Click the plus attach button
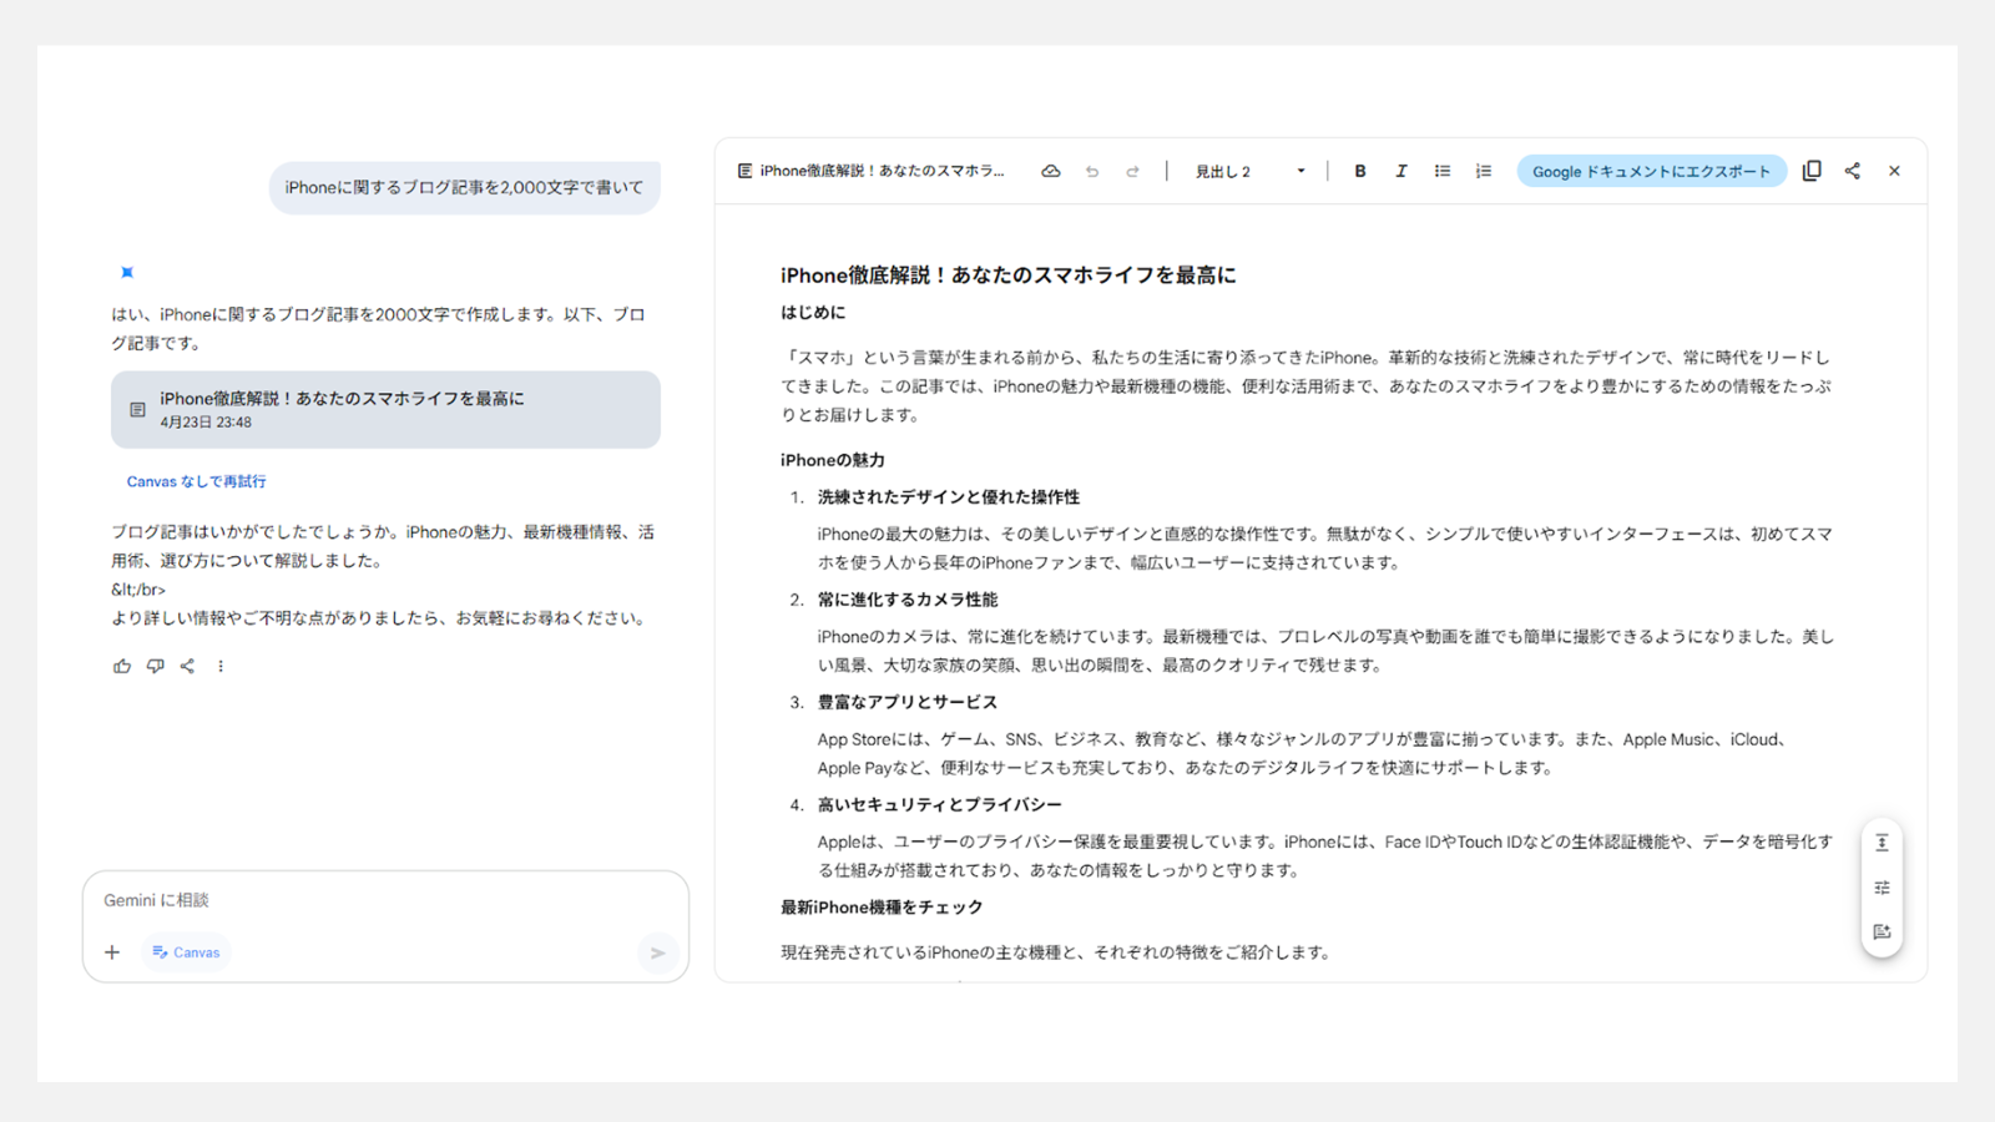The width and height of the screenshot is (1995, 1122). click(112, 952)
